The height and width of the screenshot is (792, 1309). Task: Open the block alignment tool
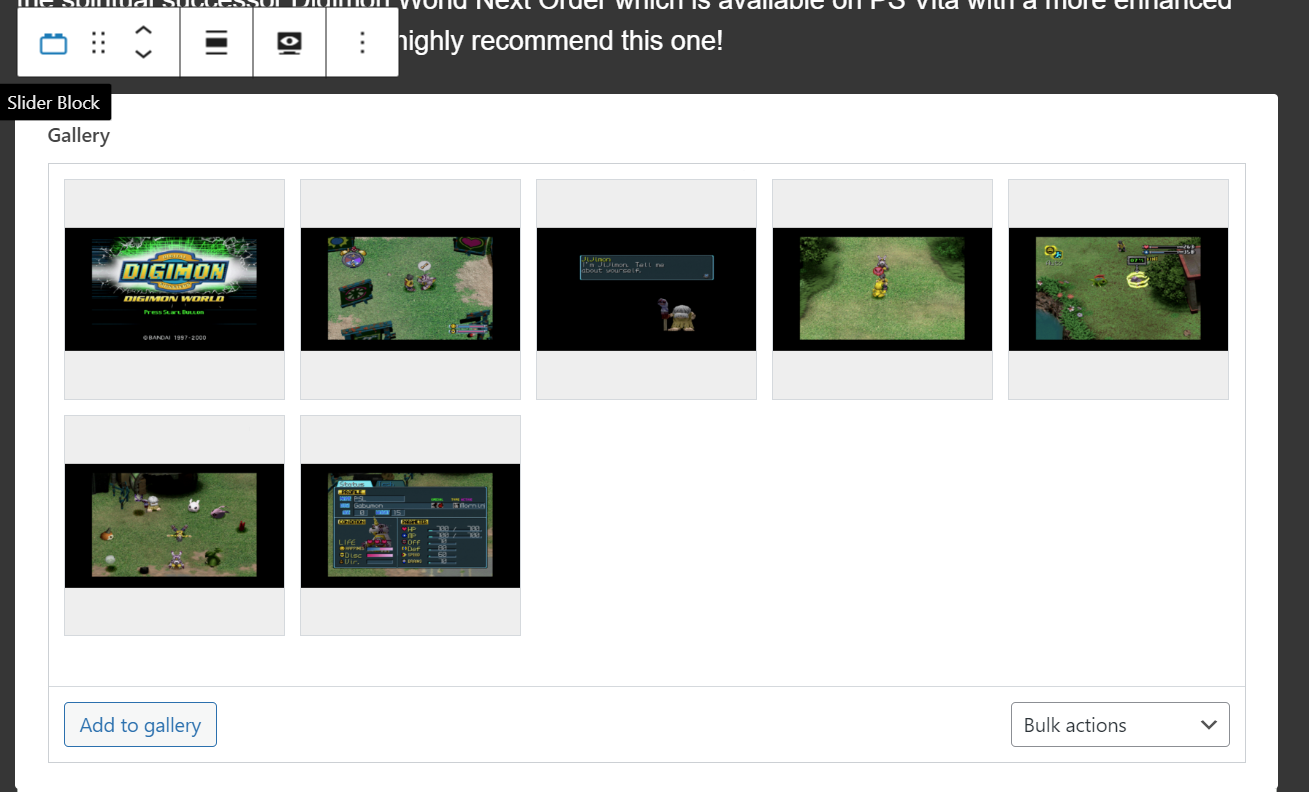pos(217,43)
